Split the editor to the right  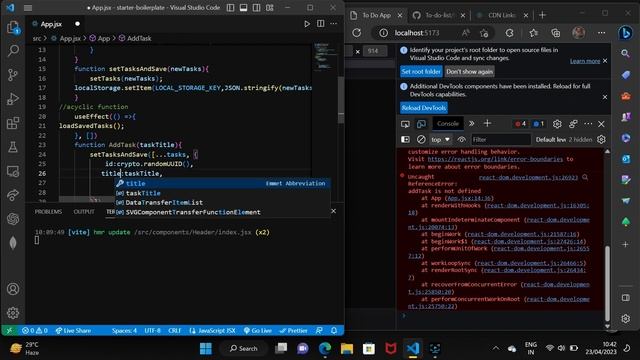click(321, 24)
